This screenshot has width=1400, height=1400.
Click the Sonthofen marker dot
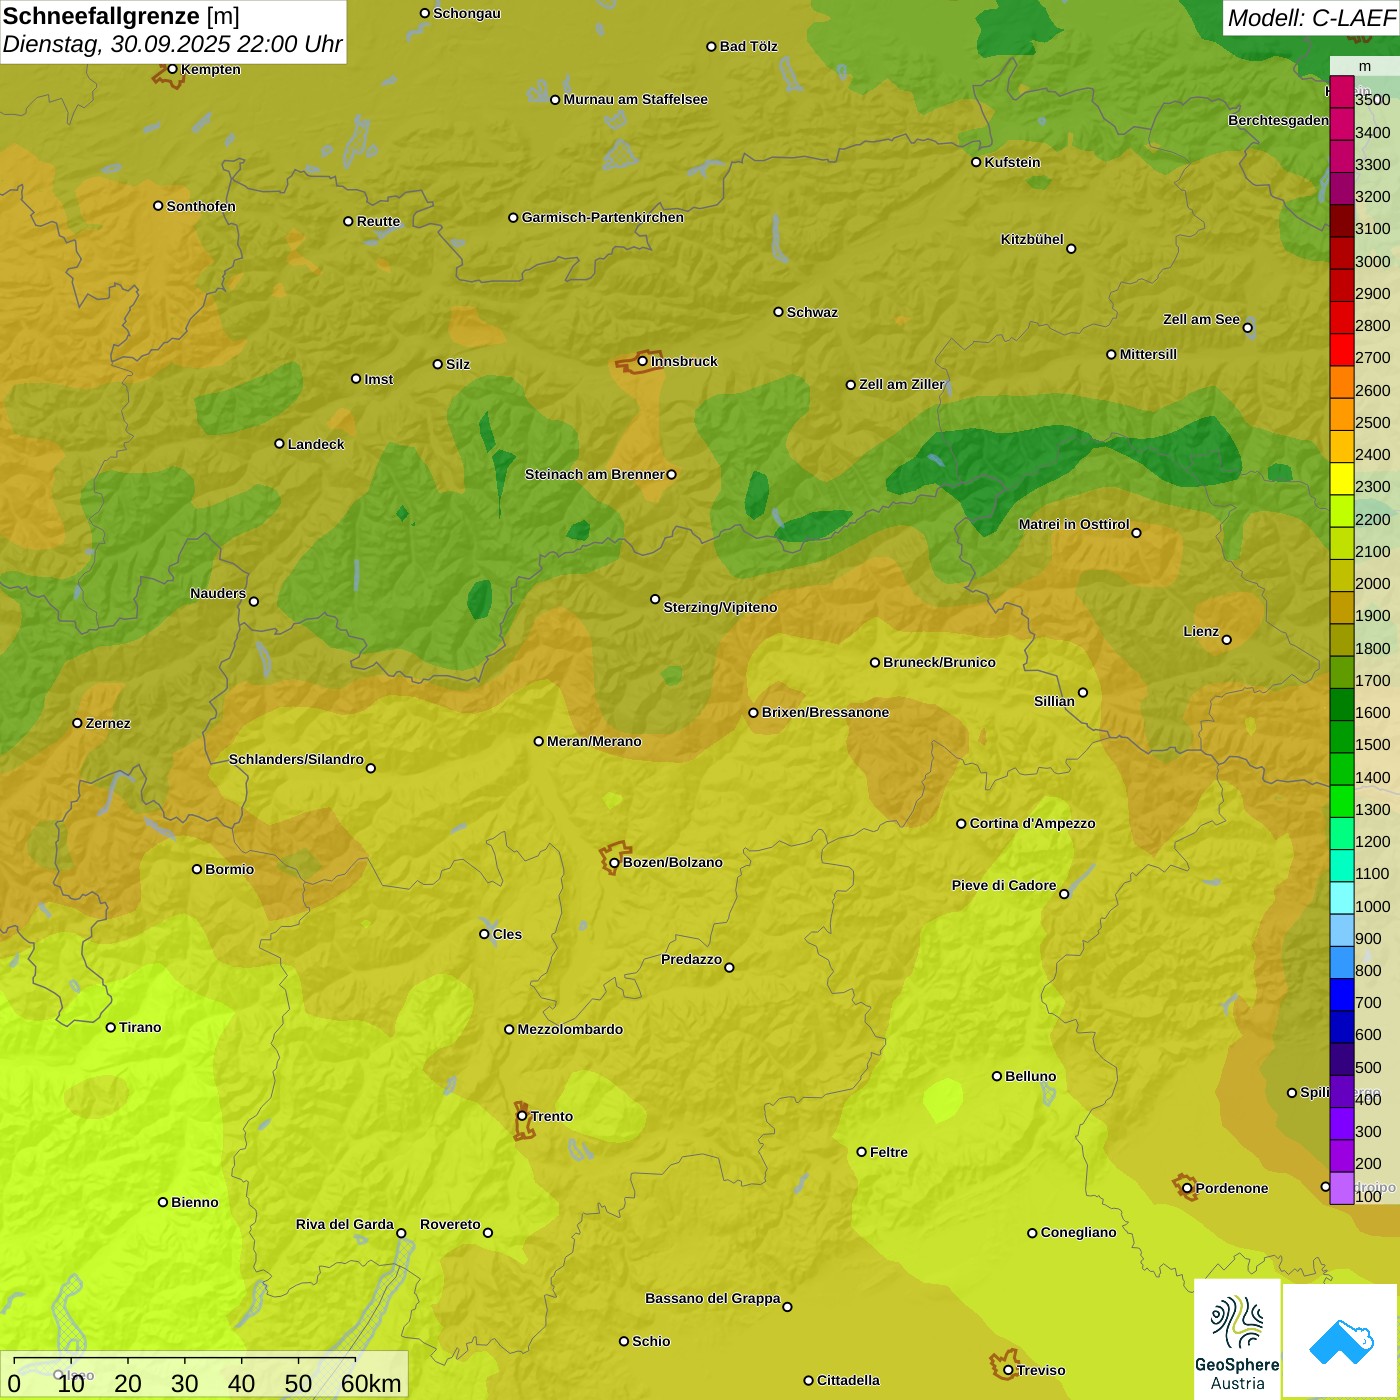tap(158, 206)
